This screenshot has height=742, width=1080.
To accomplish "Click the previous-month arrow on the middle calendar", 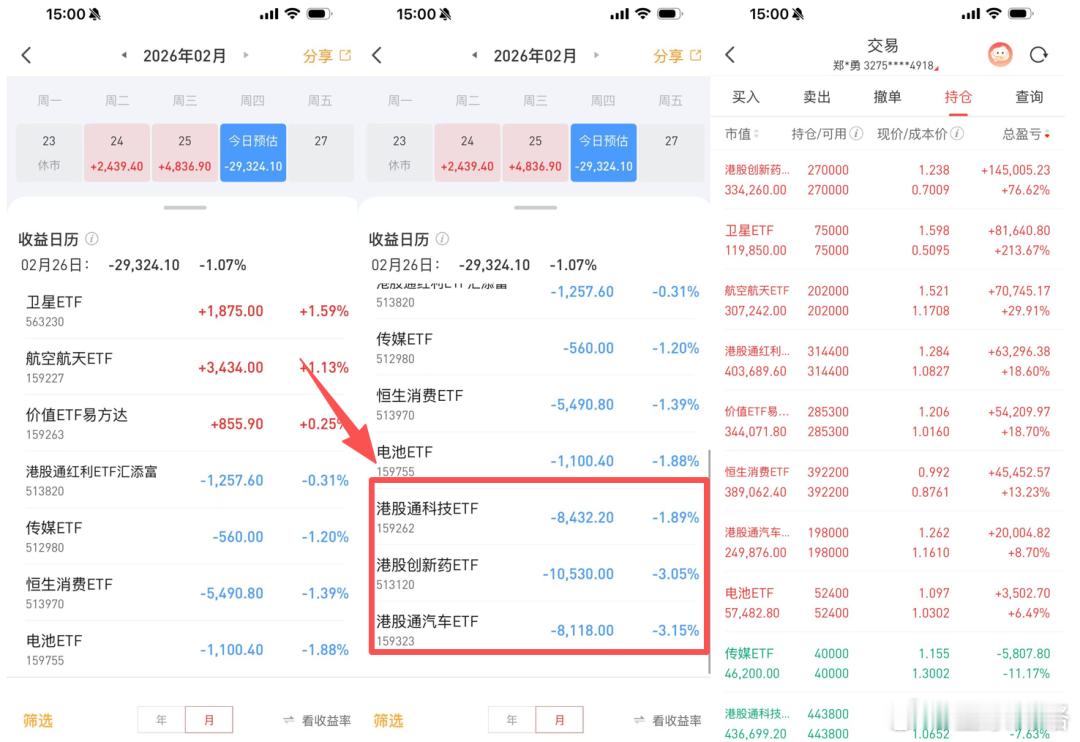I will [474, 56].
